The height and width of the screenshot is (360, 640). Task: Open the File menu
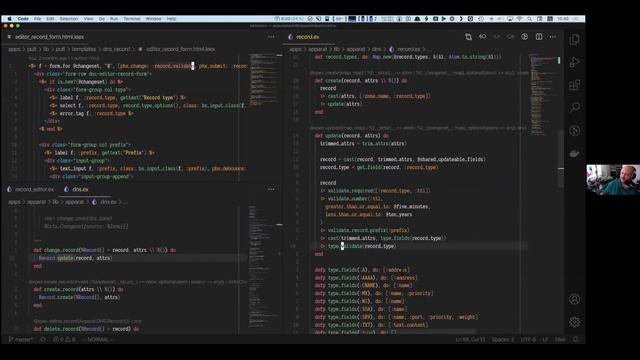tap(38, 19)
